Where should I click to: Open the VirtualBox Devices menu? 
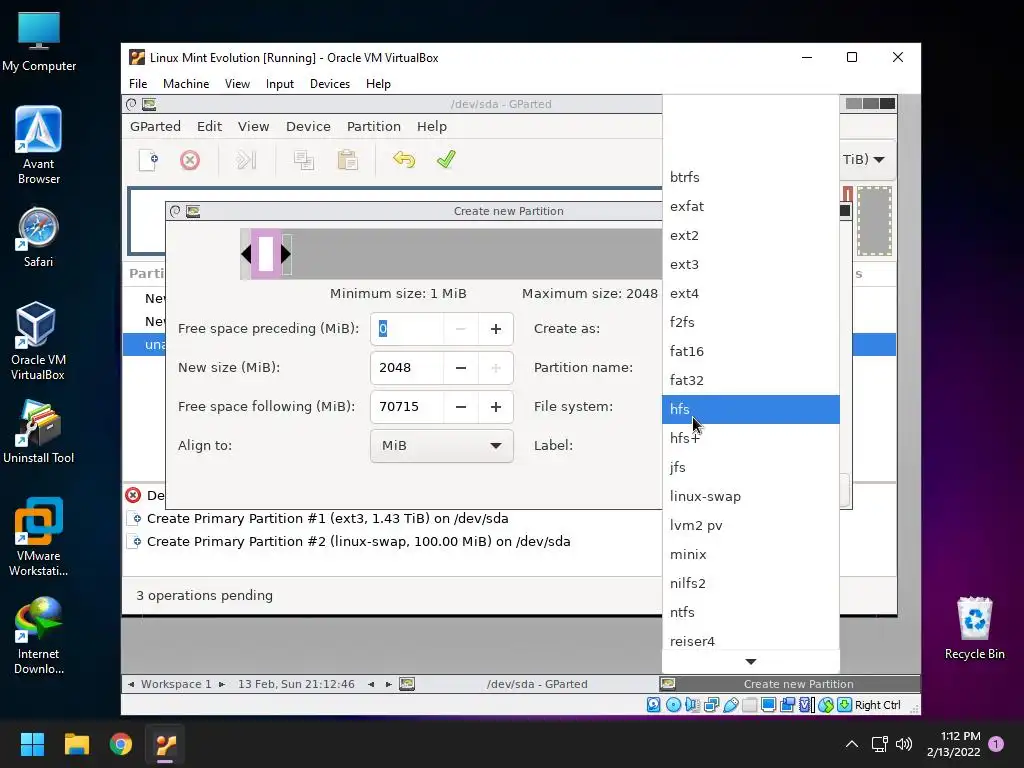coord(330,84)
